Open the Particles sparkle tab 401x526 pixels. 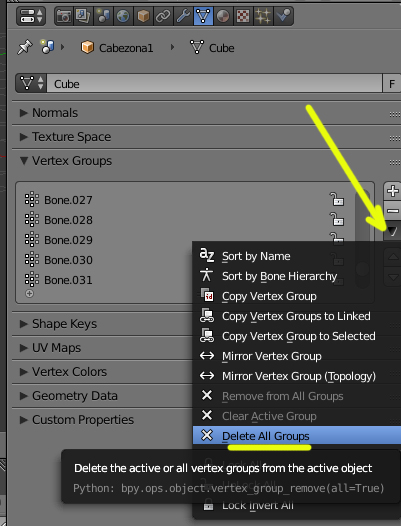click(263, 16)
